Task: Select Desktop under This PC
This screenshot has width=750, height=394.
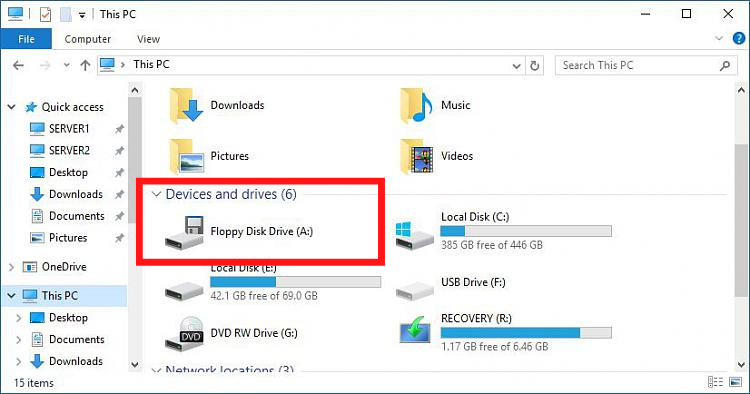Action: coord(68,317)
